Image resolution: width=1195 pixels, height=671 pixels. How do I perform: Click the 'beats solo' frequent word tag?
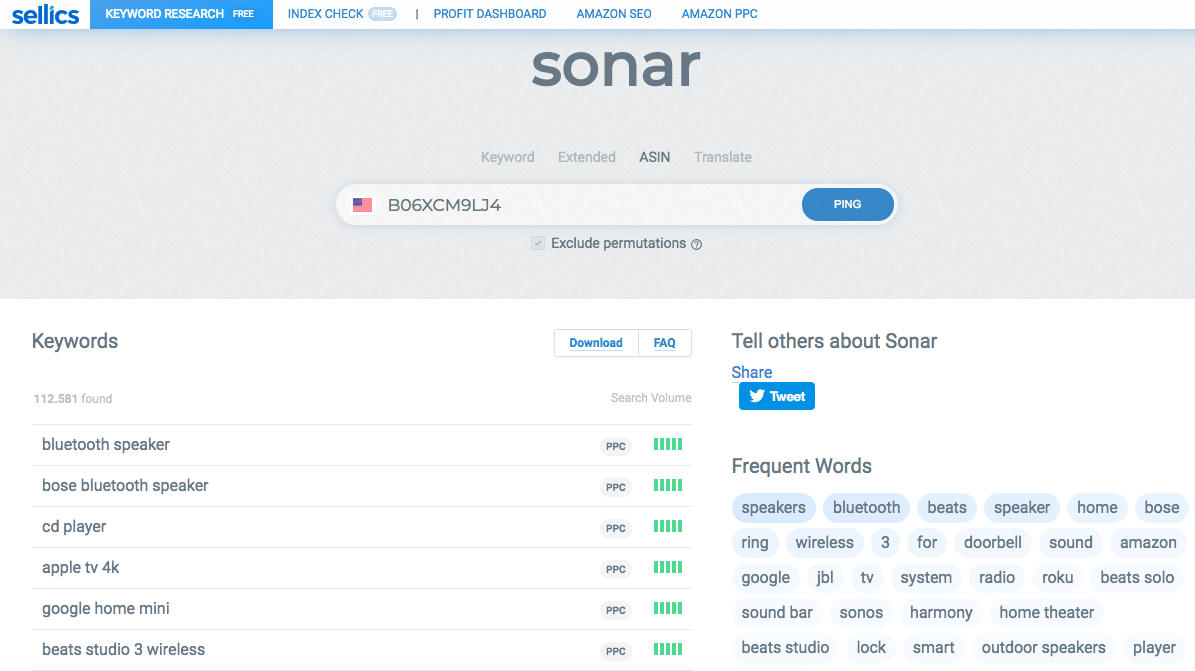(1137, 578)
